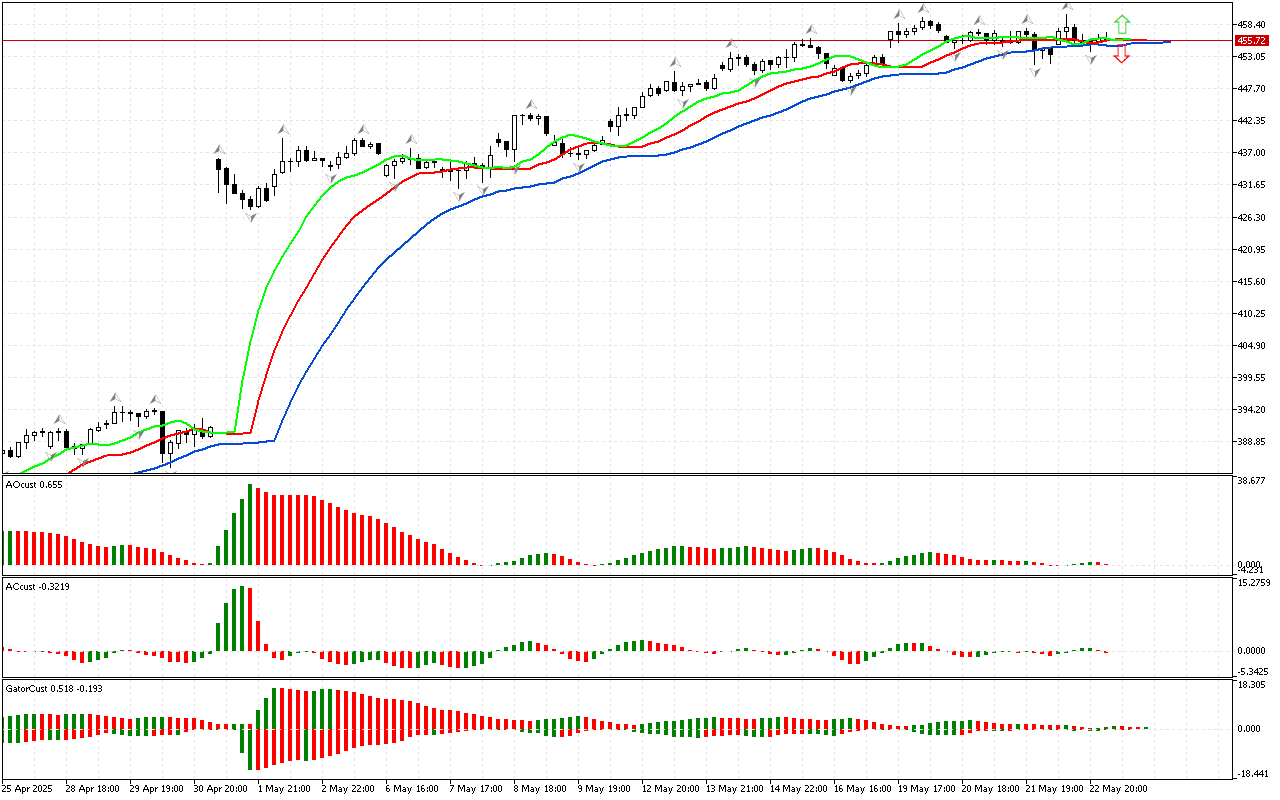Click the 38.677 AO scale value
This screenshot has width=1280, height=800.
coord(1252,481)
